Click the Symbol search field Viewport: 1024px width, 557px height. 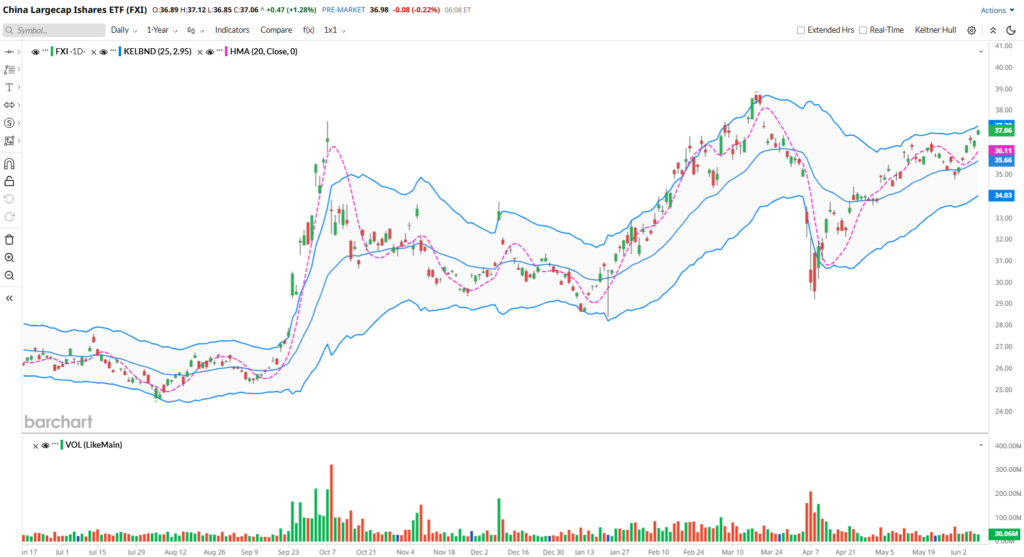coord(54,30)
